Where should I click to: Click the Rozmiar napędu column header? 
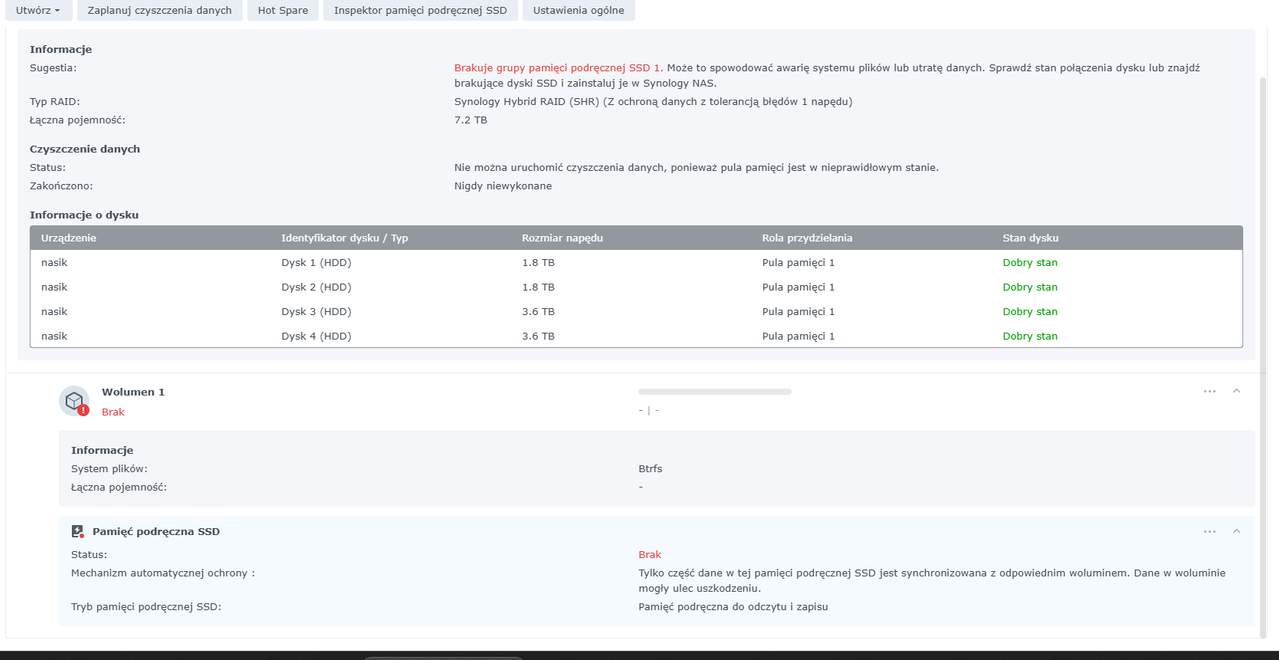[631, 238]
